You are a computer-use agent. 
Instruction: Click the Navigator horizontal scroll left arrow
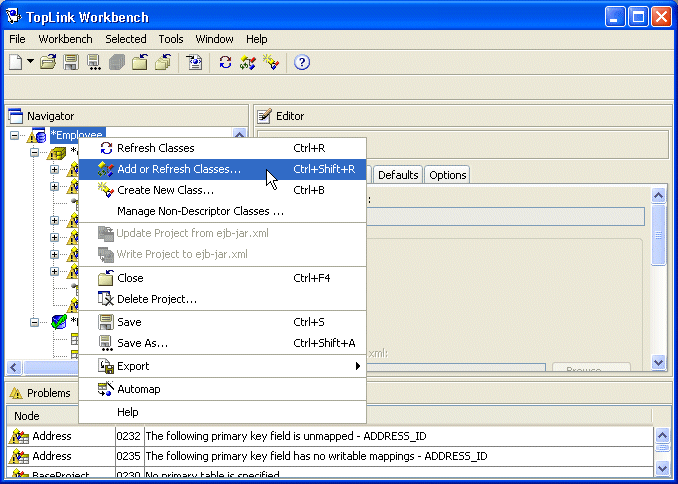click(x=14, y=368)
